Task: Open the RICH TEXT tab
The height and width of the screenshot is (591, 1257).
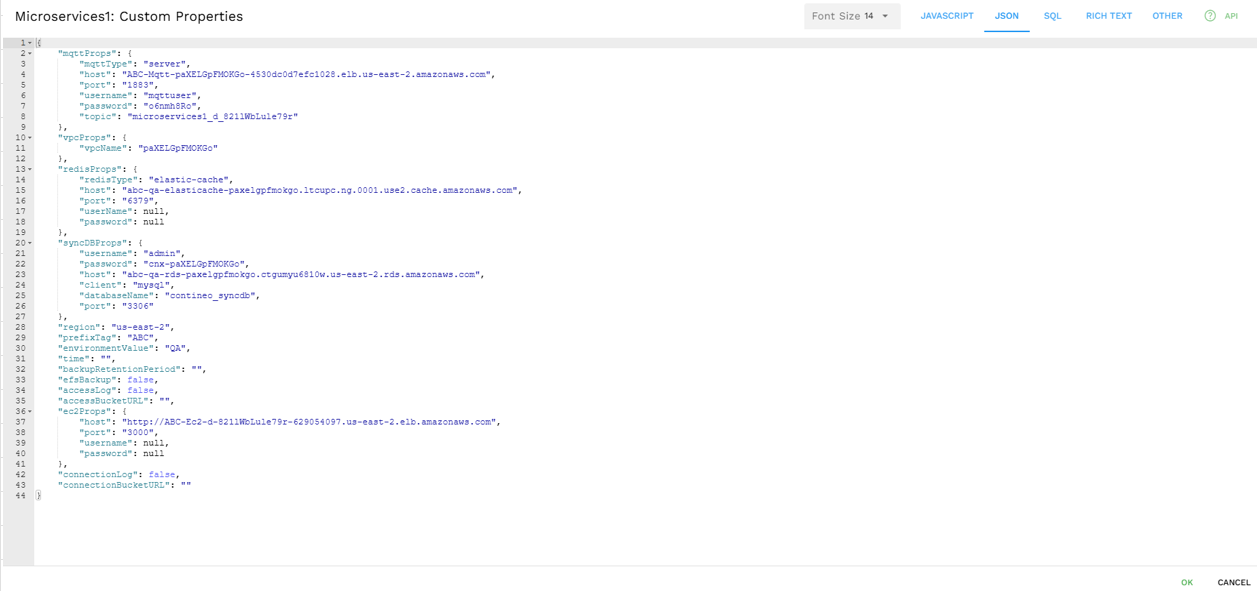Action: point(1108,16)
